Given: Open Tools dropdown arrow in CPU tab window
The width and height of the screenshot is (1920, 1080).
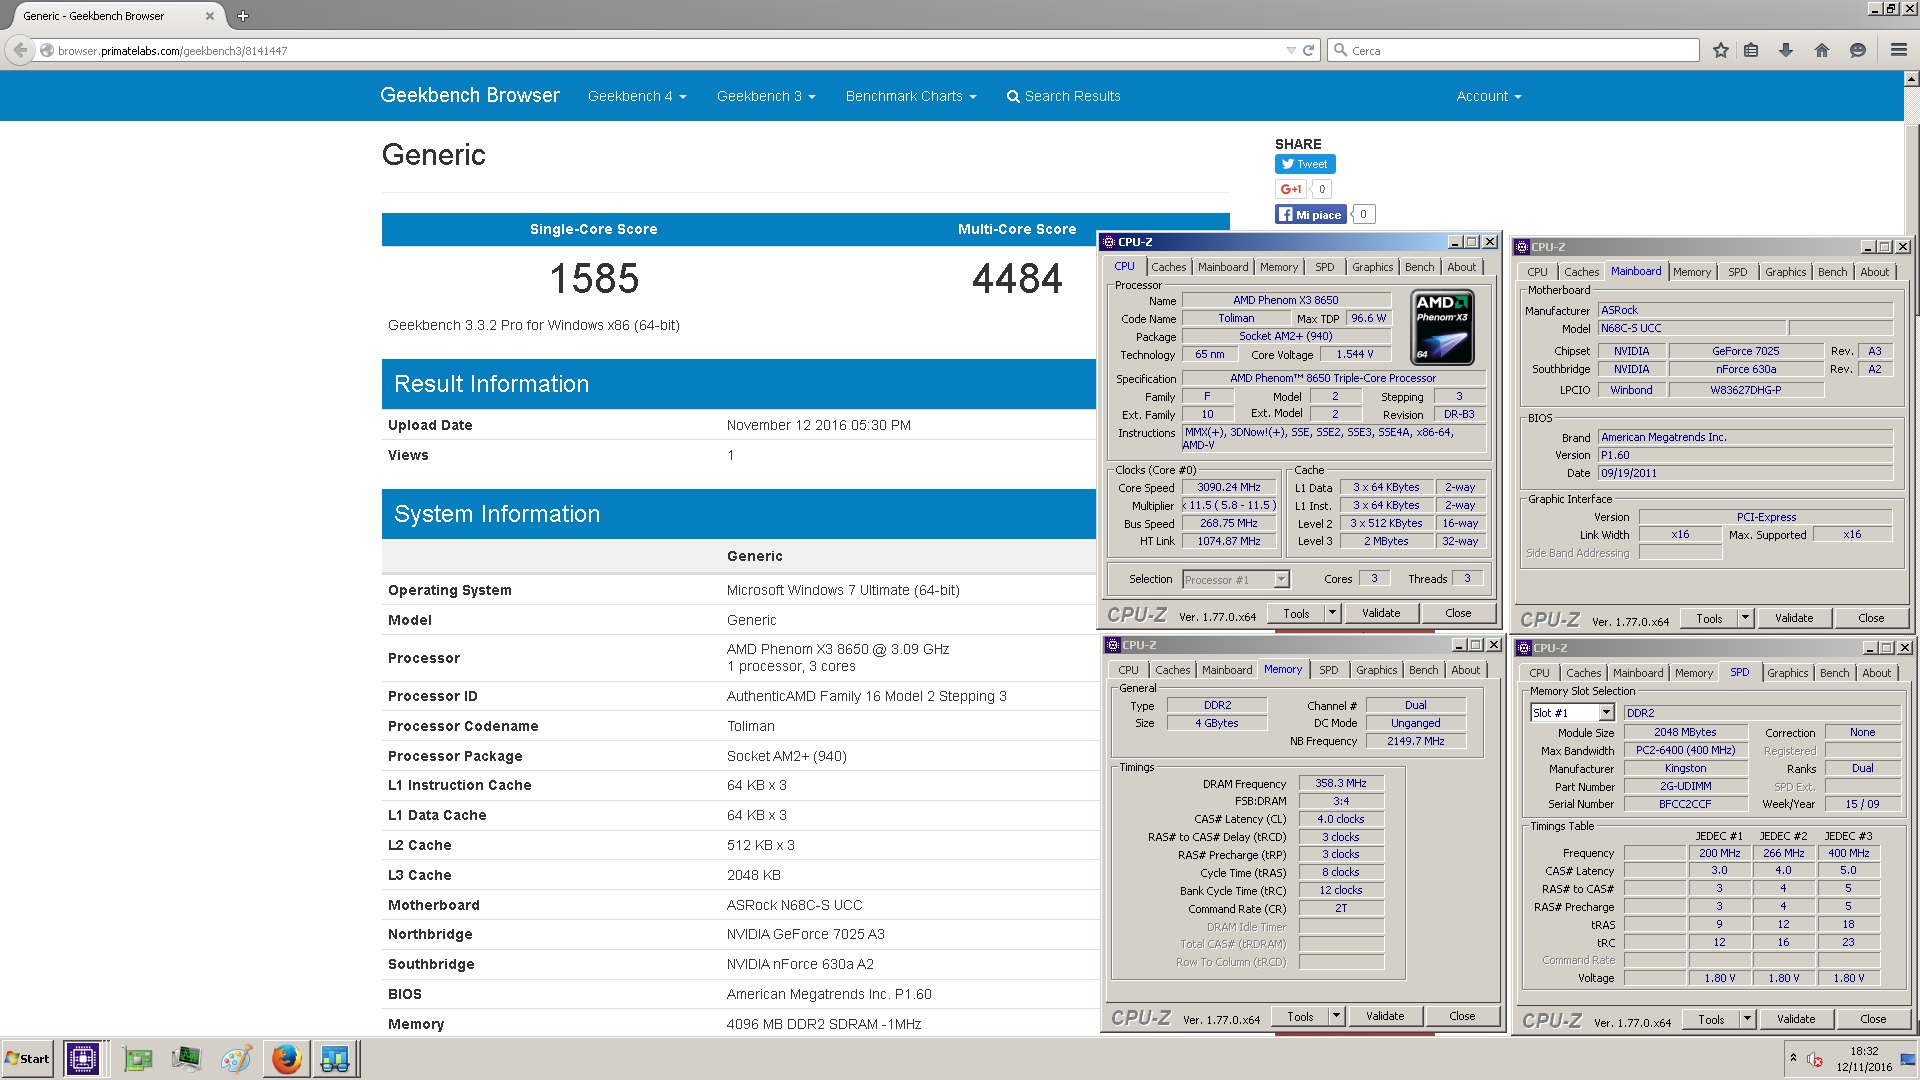Looking at the screenshot, I should (1332, 613).
